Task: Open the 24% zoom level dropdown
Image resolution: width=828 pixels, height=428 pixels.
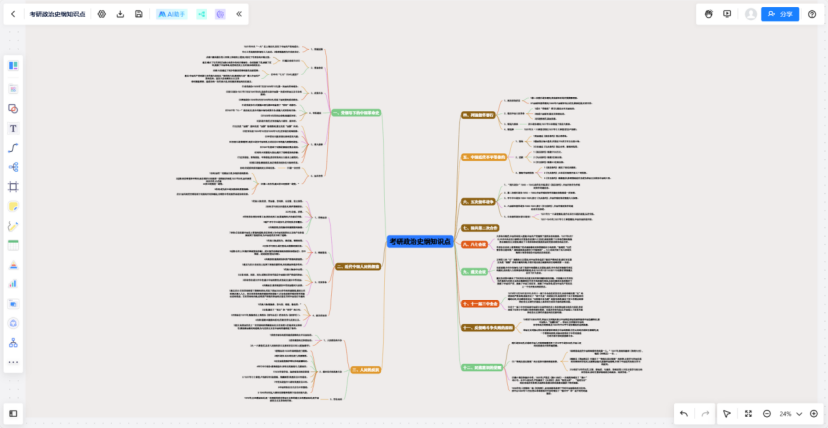Action: pos(791,413)
